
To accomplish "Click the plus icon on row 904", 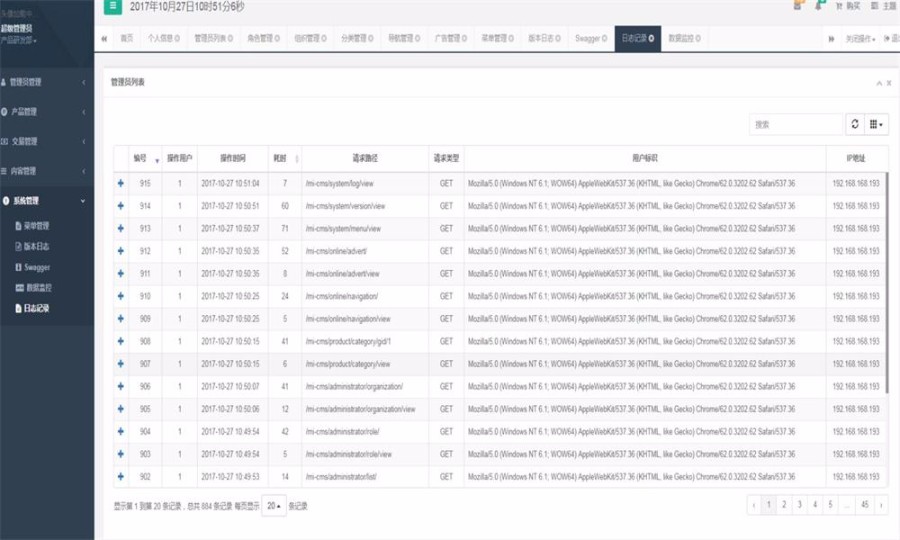I will (121, 432).
